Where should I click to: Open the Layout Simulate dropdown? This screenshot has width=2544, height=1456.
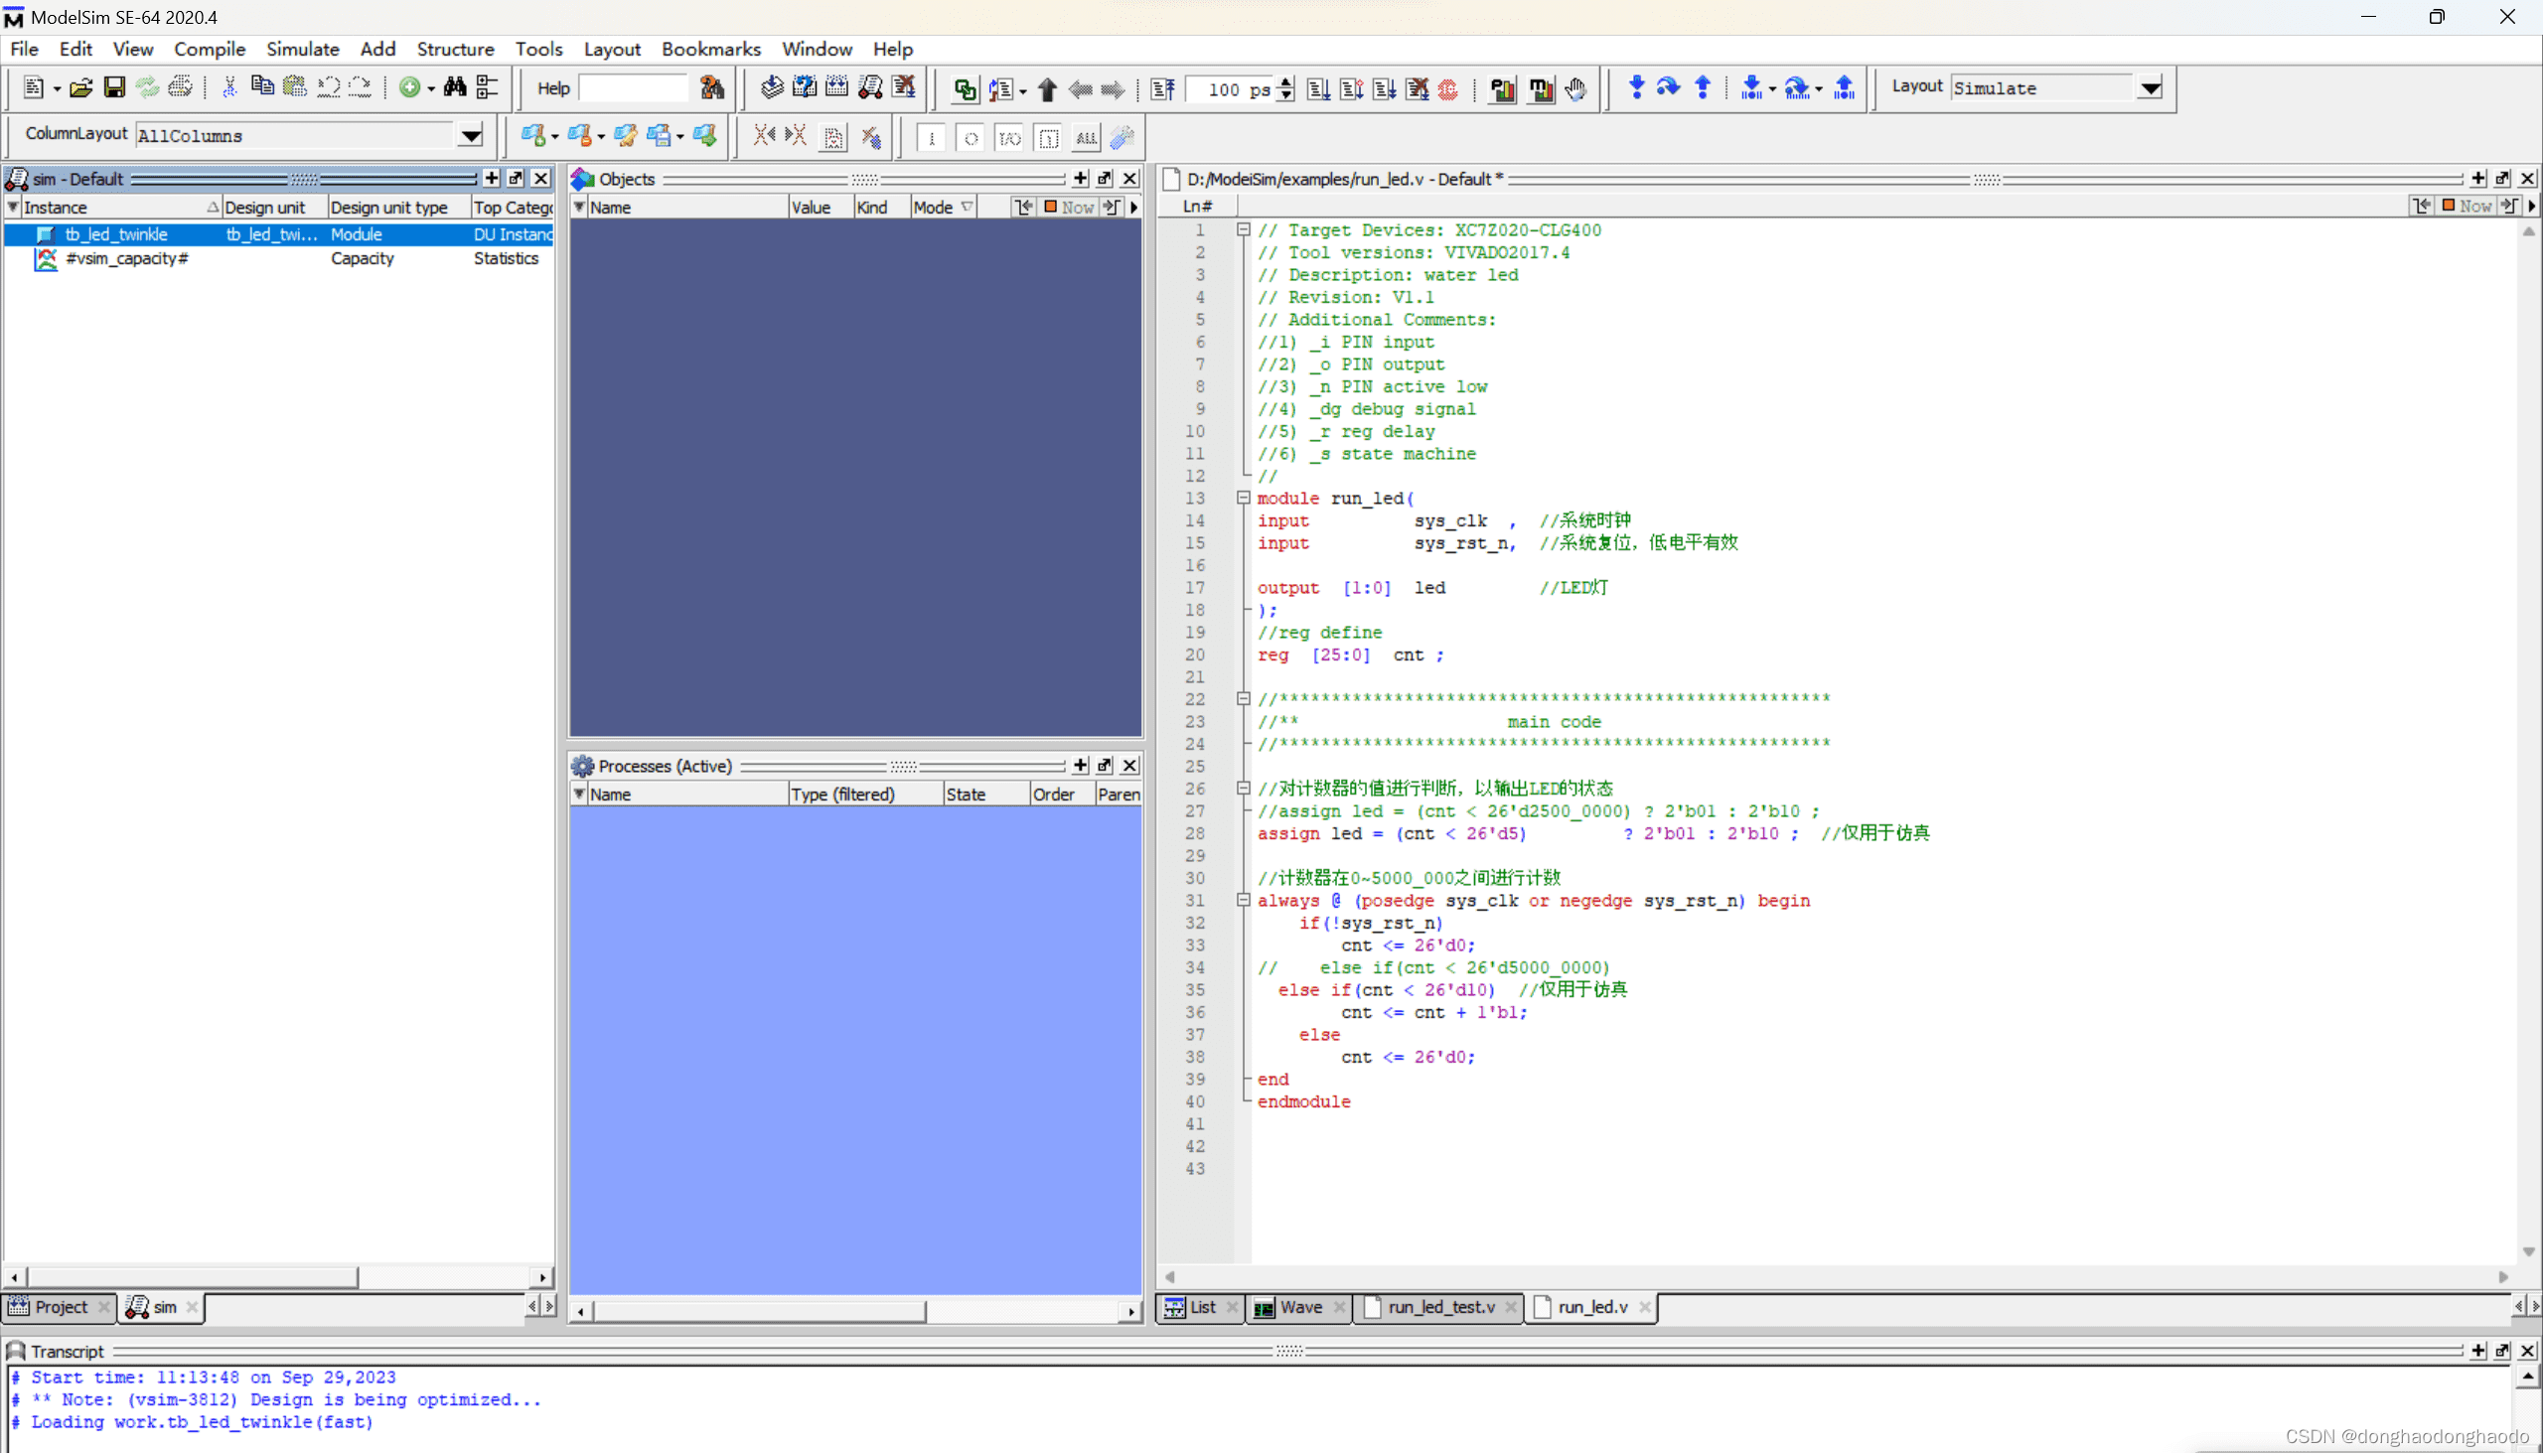pos(2151,88)
